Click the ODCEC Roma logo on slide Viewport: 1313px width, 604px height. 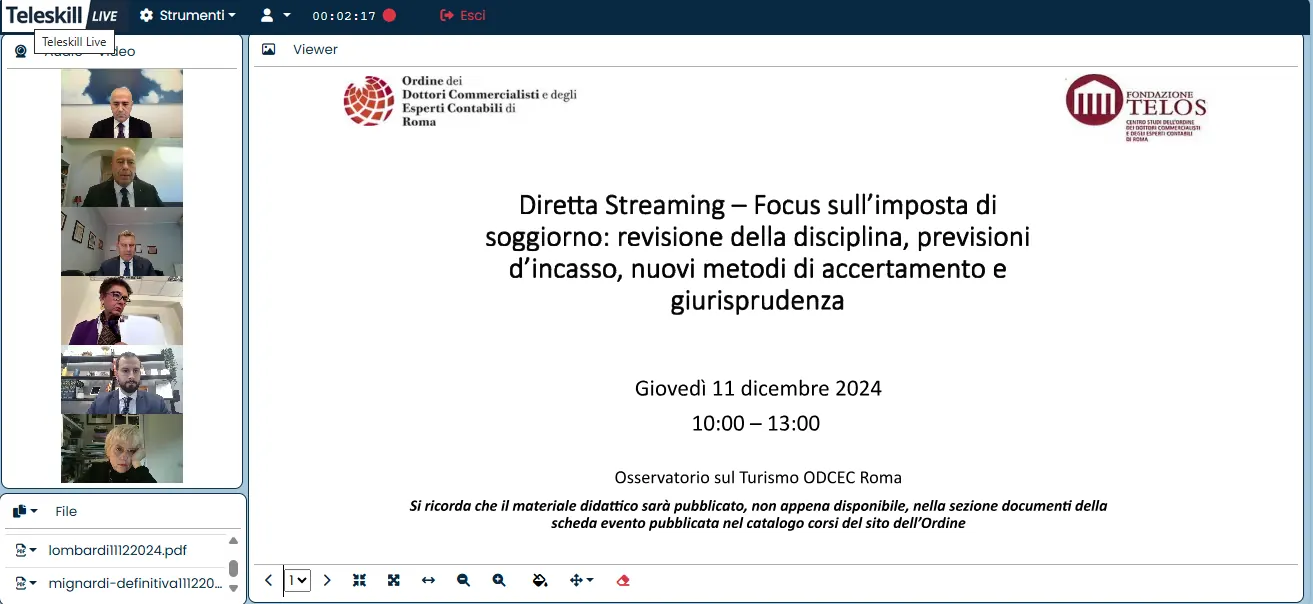click(460, 101)
